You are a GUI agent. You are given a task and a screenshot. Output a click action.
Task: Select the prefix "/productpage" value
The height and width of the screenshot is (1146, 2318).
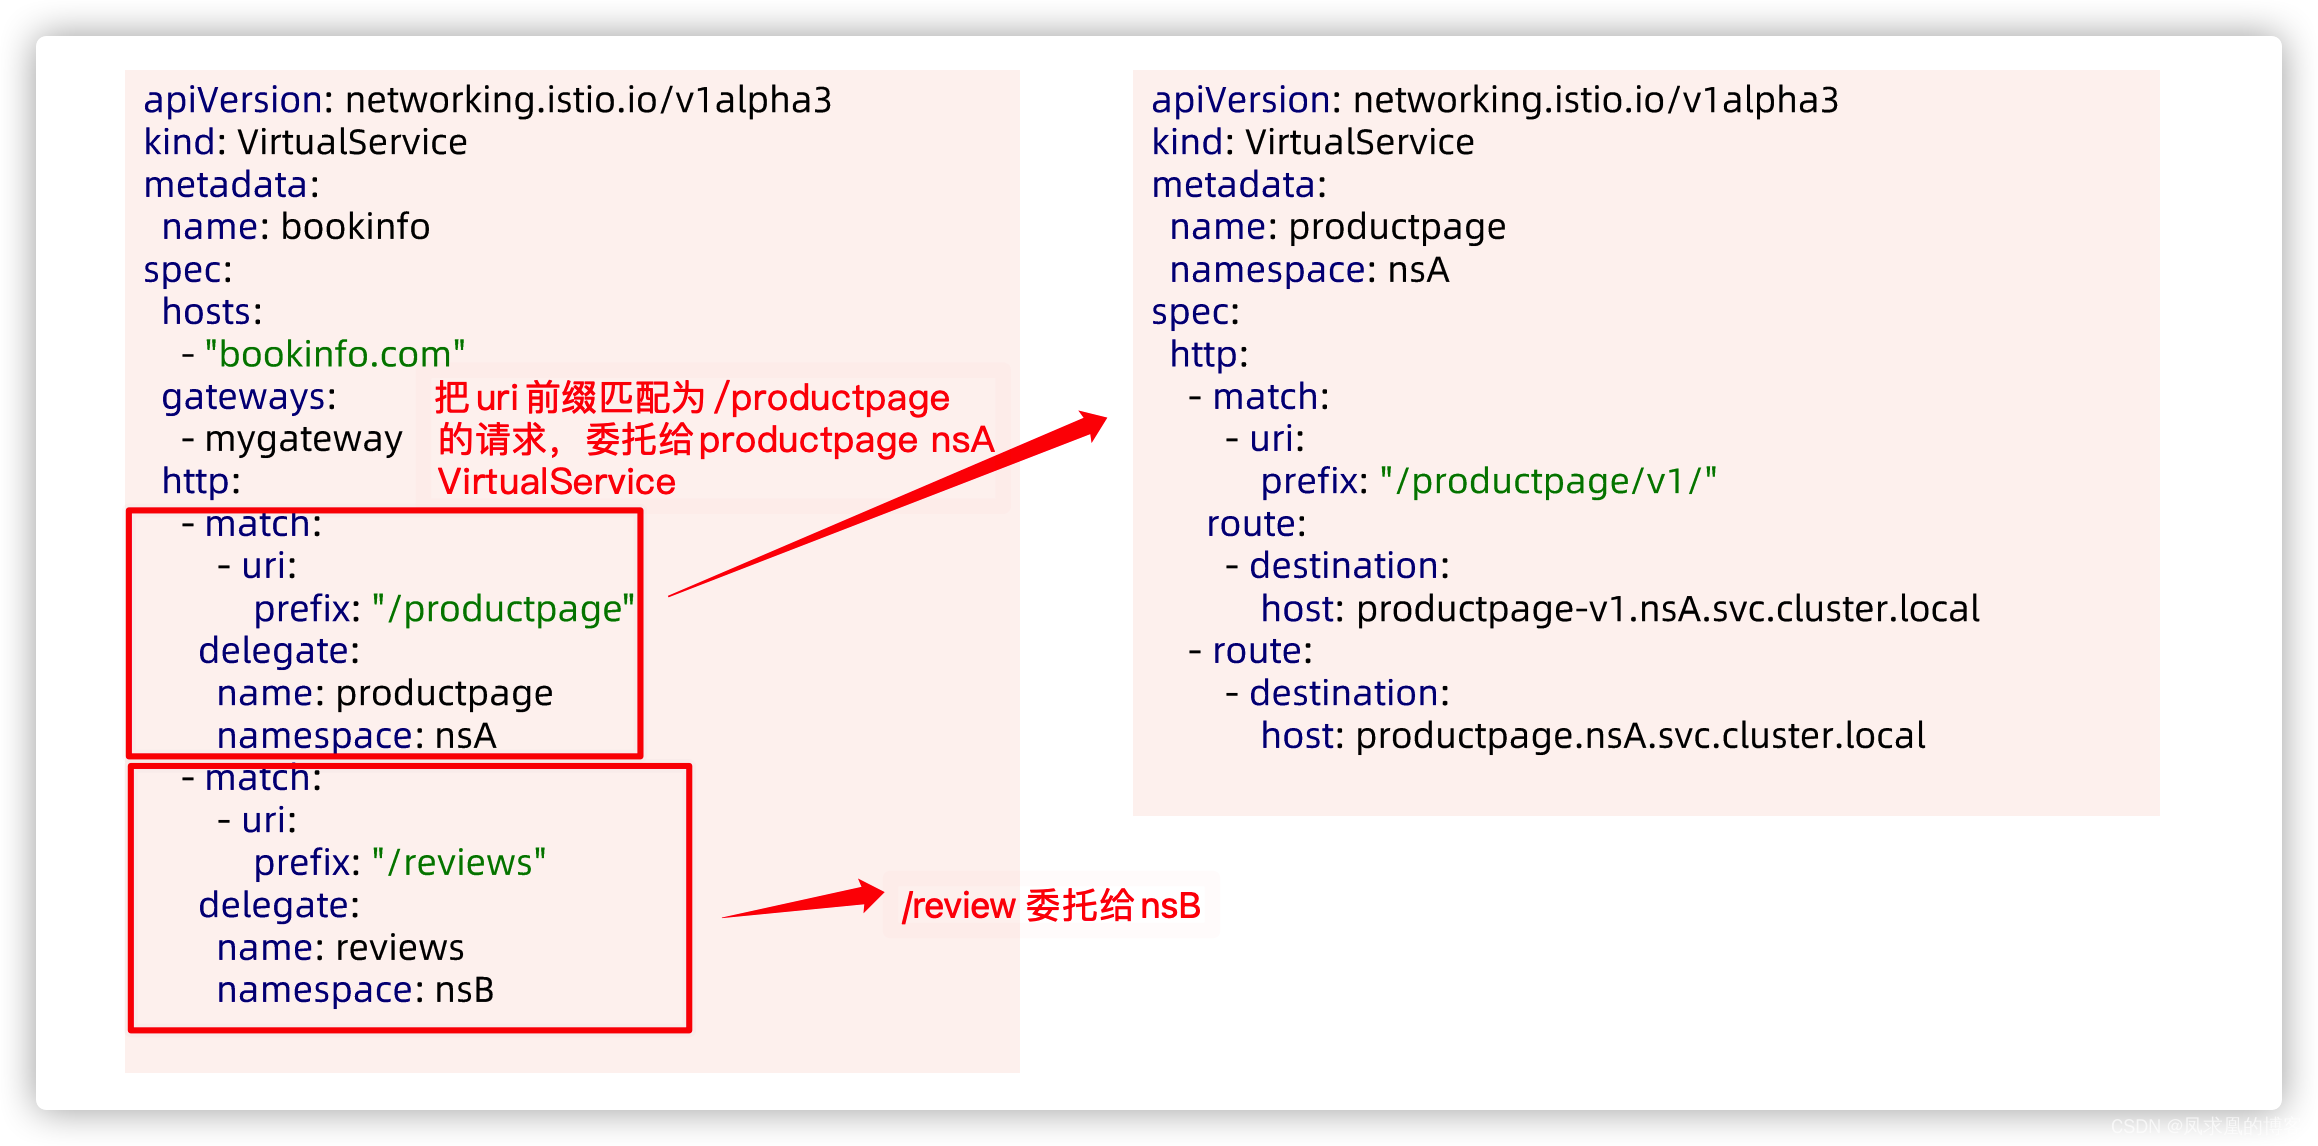click(504, 609)
